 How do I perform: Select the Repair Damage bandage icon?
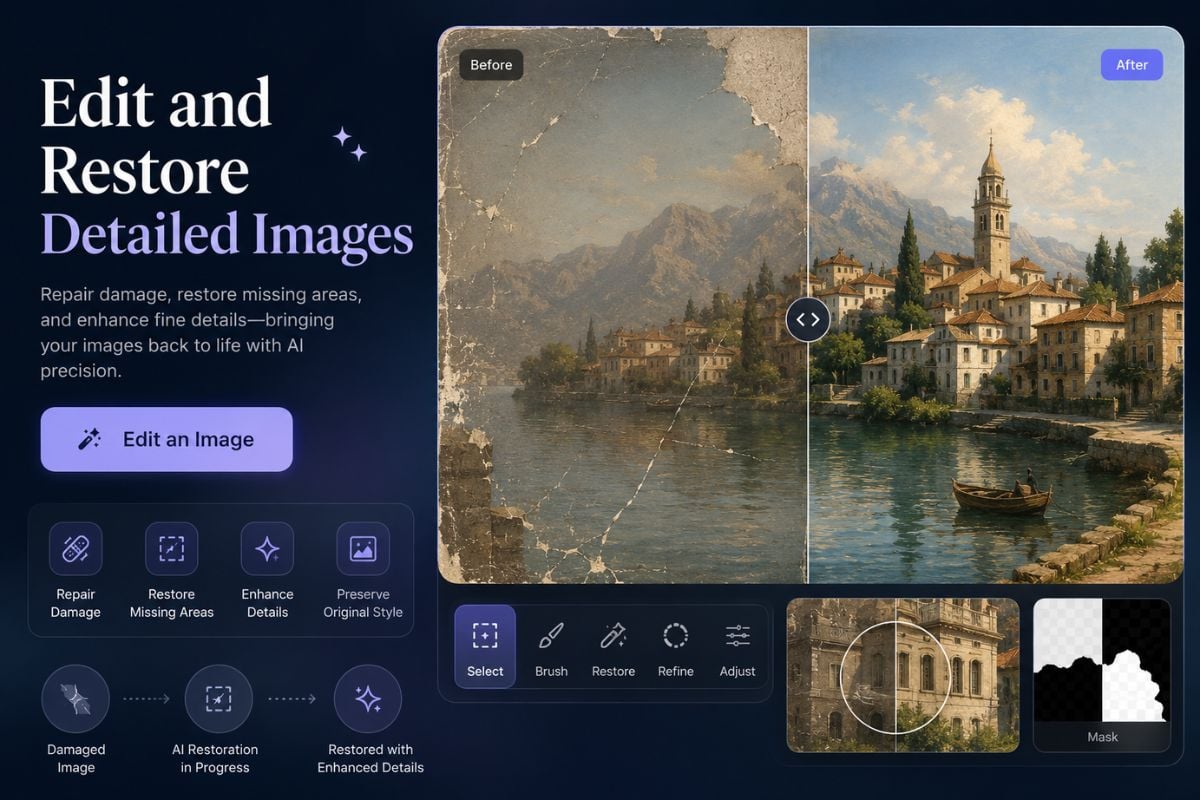(x=75, y=548)
